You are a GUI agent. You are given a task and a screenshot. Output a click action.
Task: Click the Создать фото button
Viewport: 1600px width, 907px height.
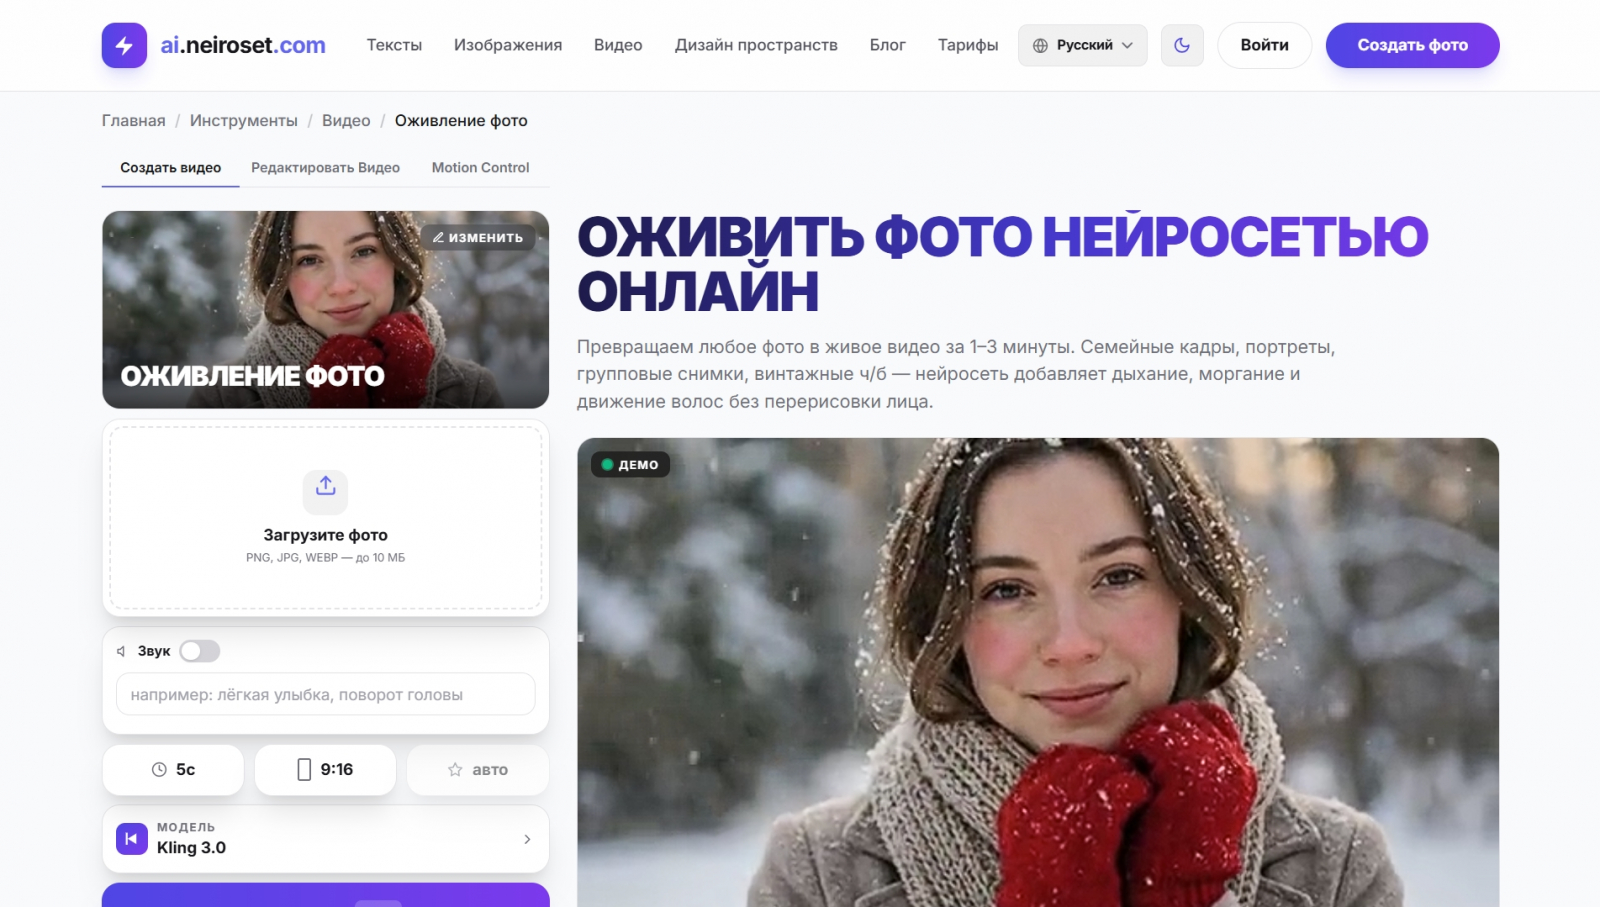pos(1412,45)
